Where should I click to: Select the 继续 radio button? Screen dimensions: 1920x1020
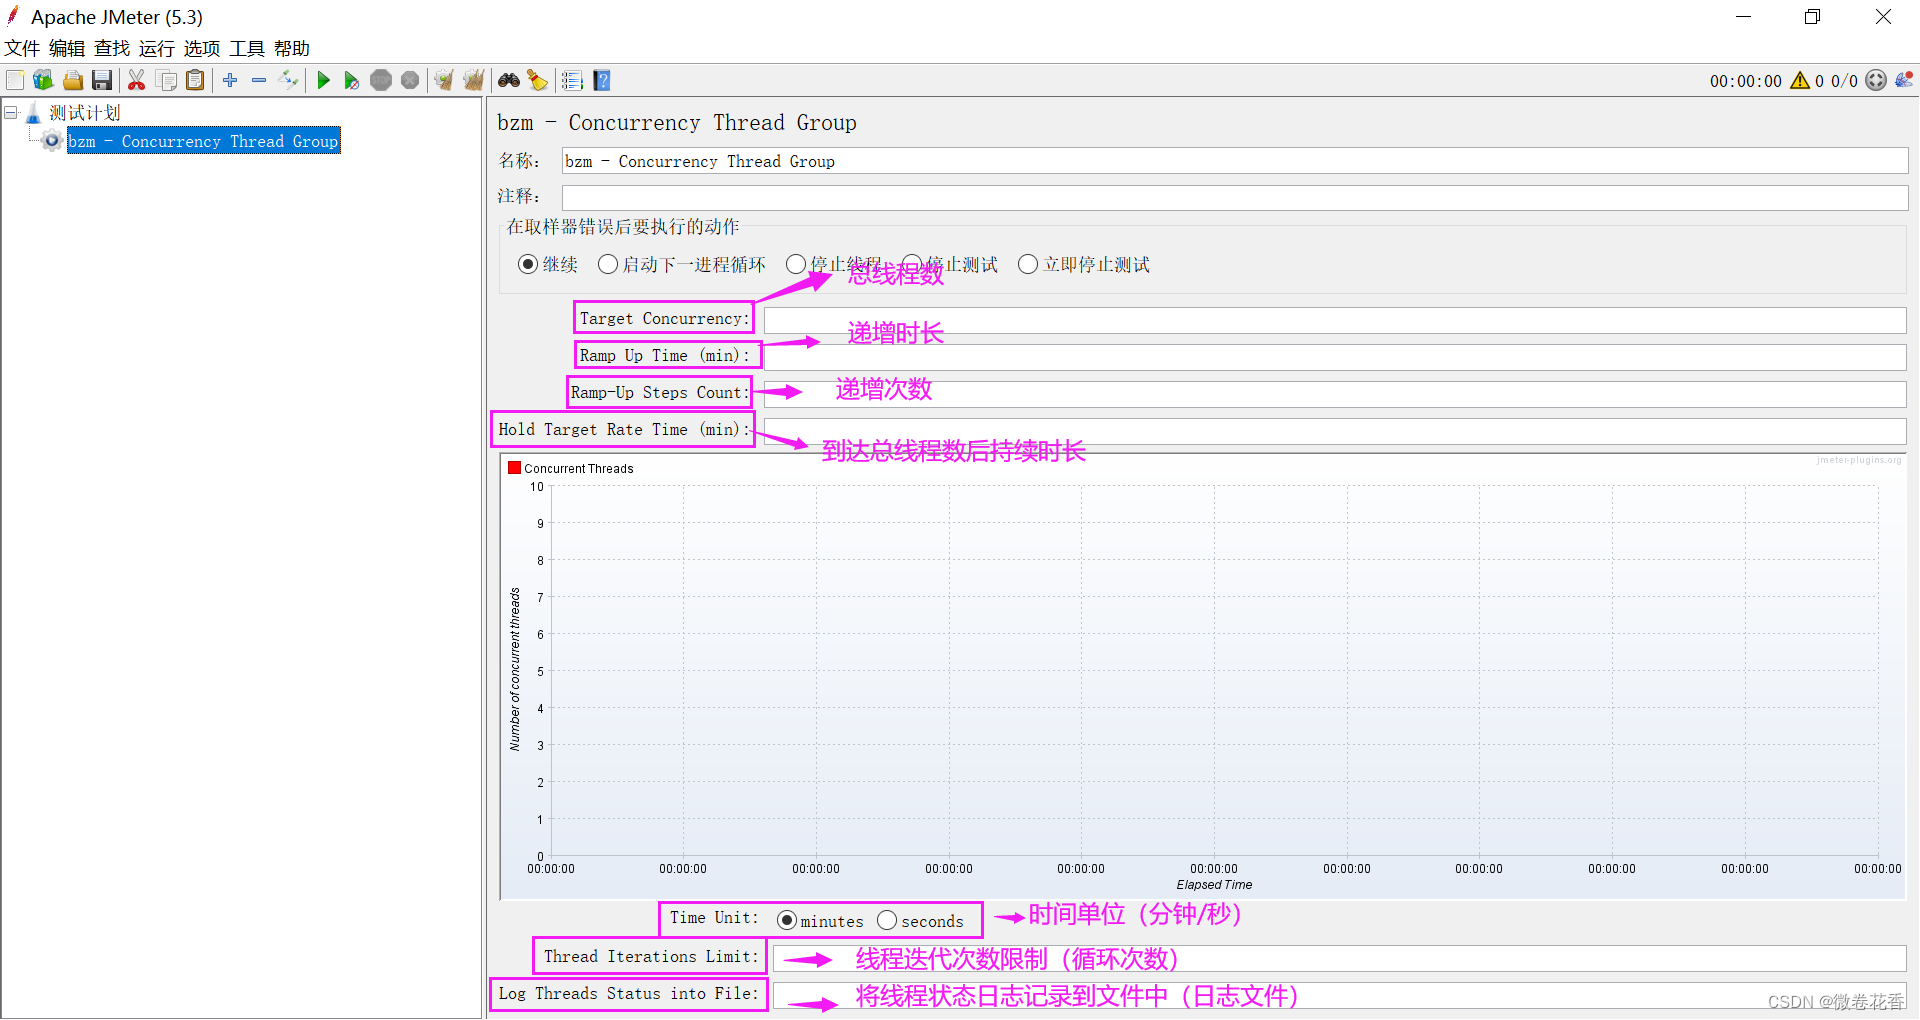528,264
